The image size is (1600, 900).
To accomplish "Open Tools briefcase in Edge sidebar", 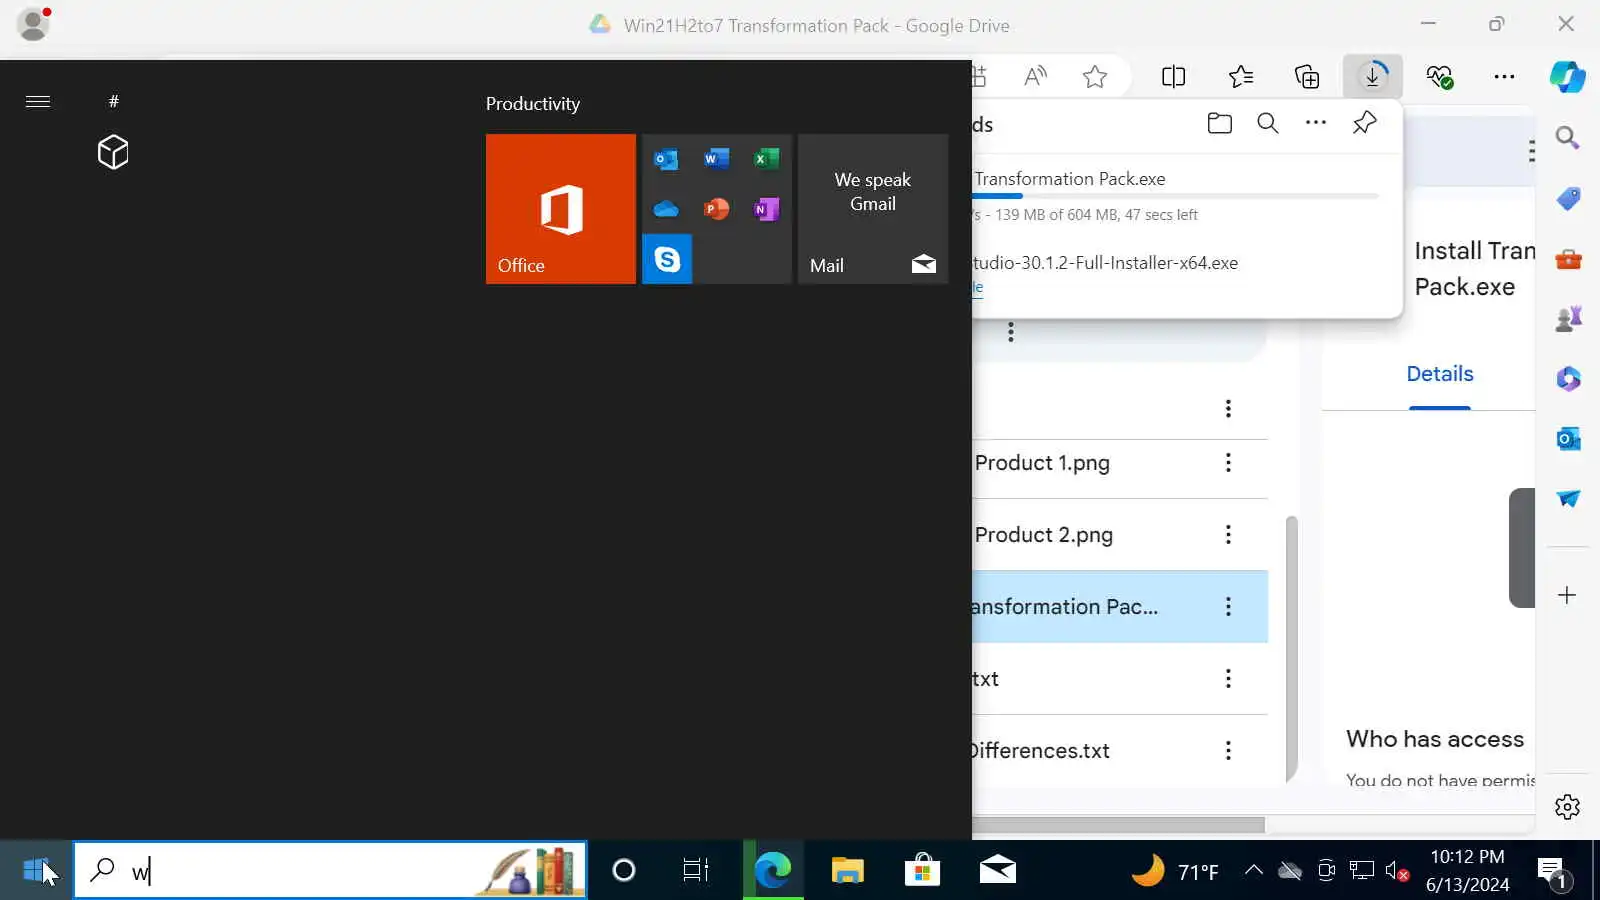I will 1567,259.
